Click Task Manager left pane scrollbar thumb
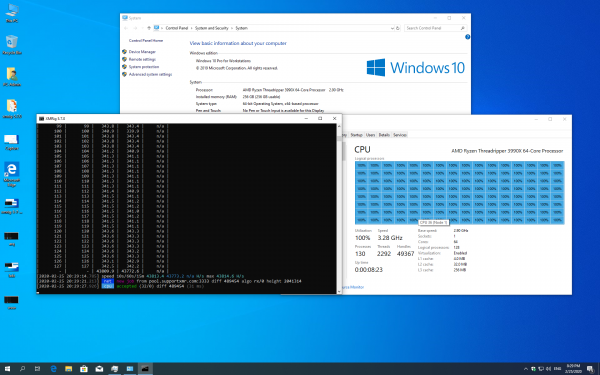This screenshot has width=600, height=375. tap(344, 151)
